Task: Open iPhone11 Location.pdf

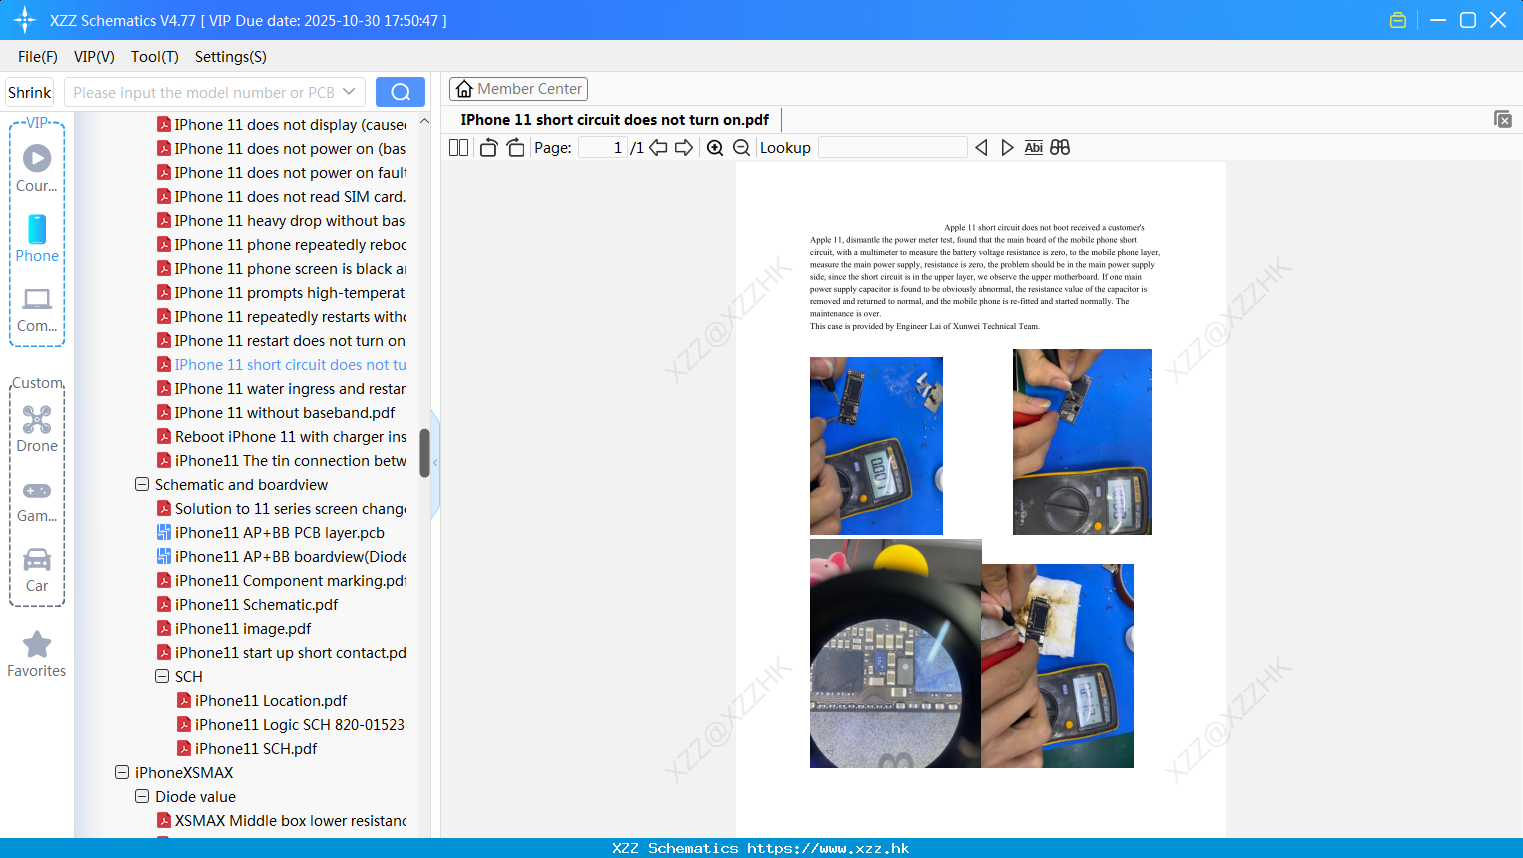Action: [x=271, y=700]
